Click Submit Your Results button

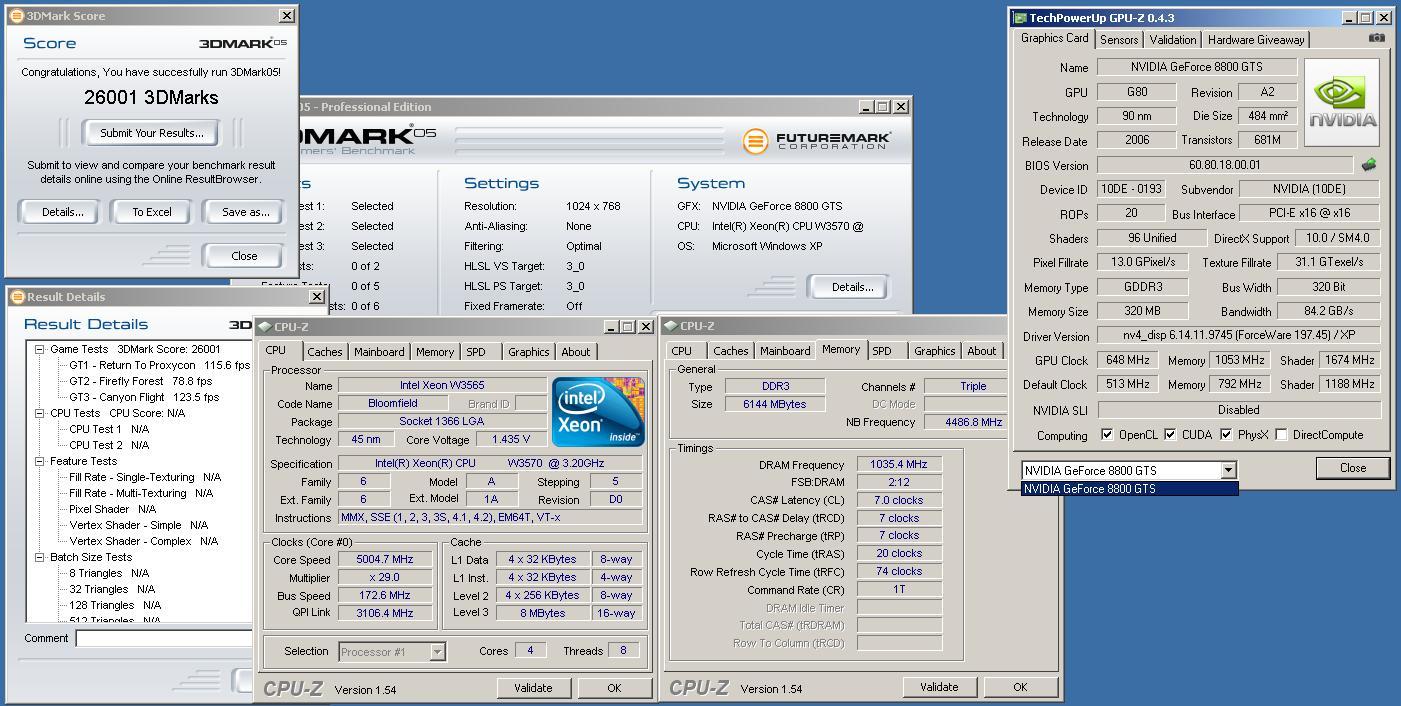coord(152,133)
